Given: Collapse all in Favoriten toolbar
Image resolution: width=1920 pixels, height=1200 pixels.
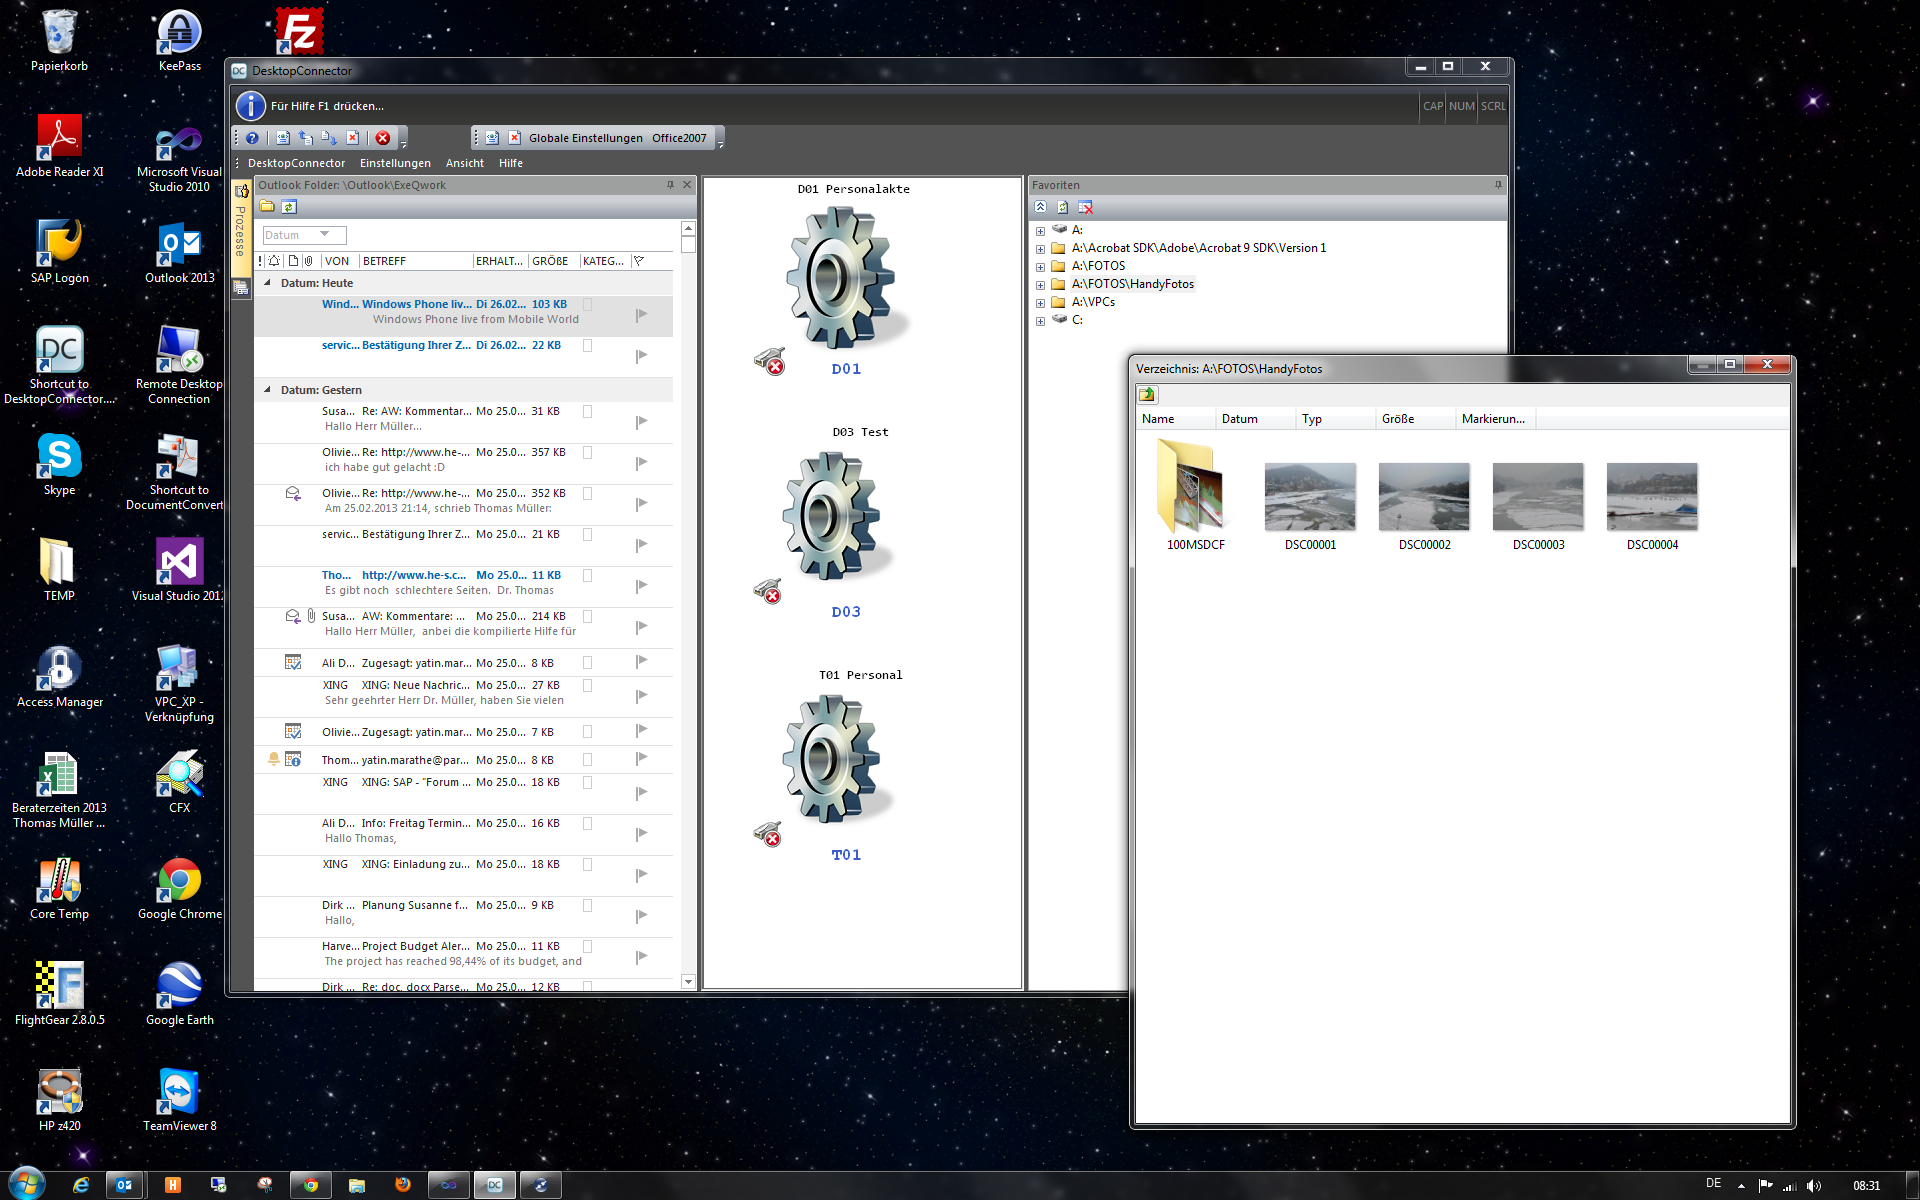Looking at the screenshot, I should 1040,207.
